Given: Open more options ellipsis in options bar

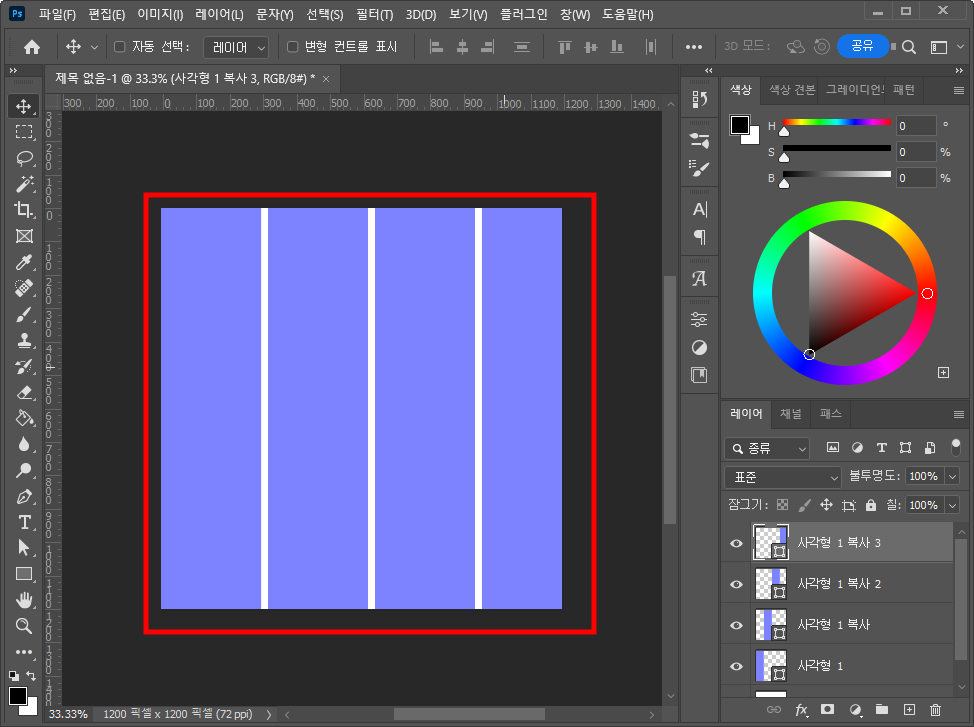Looking at the screenshot, I should (694, 47).
